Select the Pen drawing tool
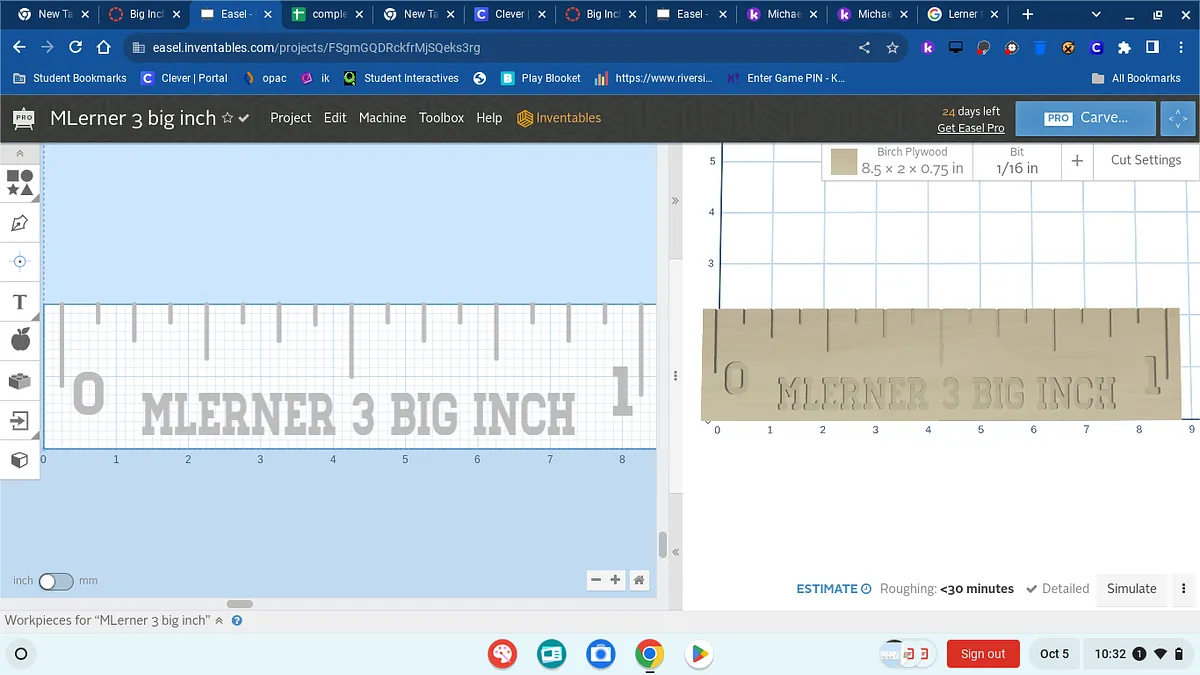The width and height of the screenshot is (1200, 675). point(20,223)
